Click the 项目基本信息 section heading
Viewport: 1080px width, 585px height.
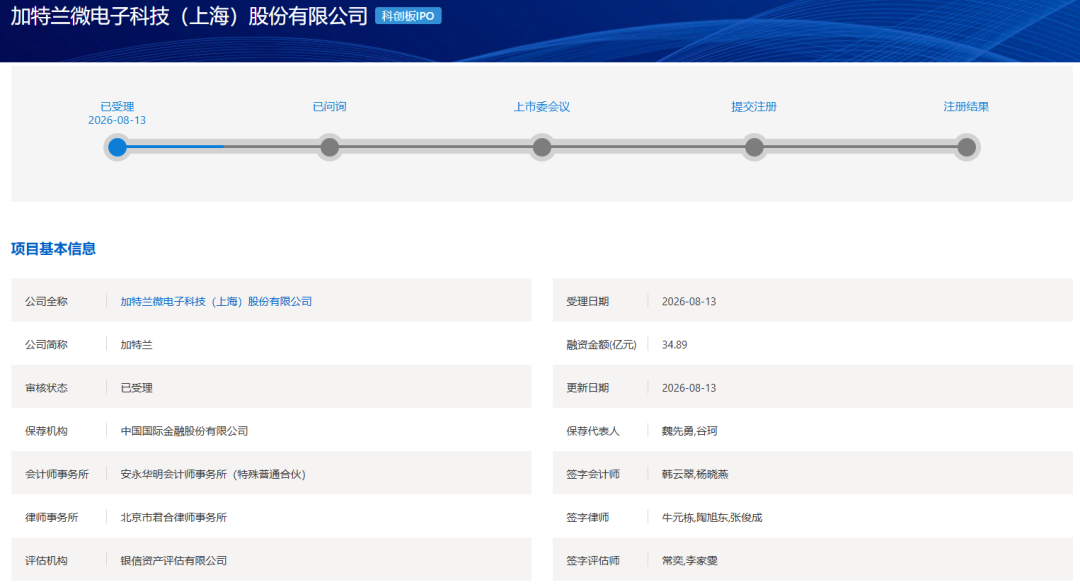tap(53, 249)
